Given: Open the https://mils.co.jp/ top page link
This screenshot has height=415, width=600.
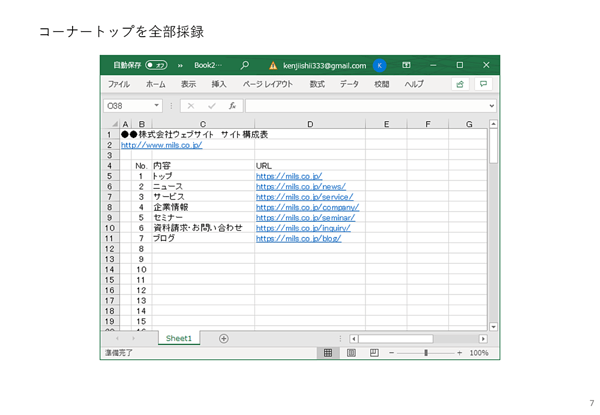Looking at the screenshot, I should (289, 176).
